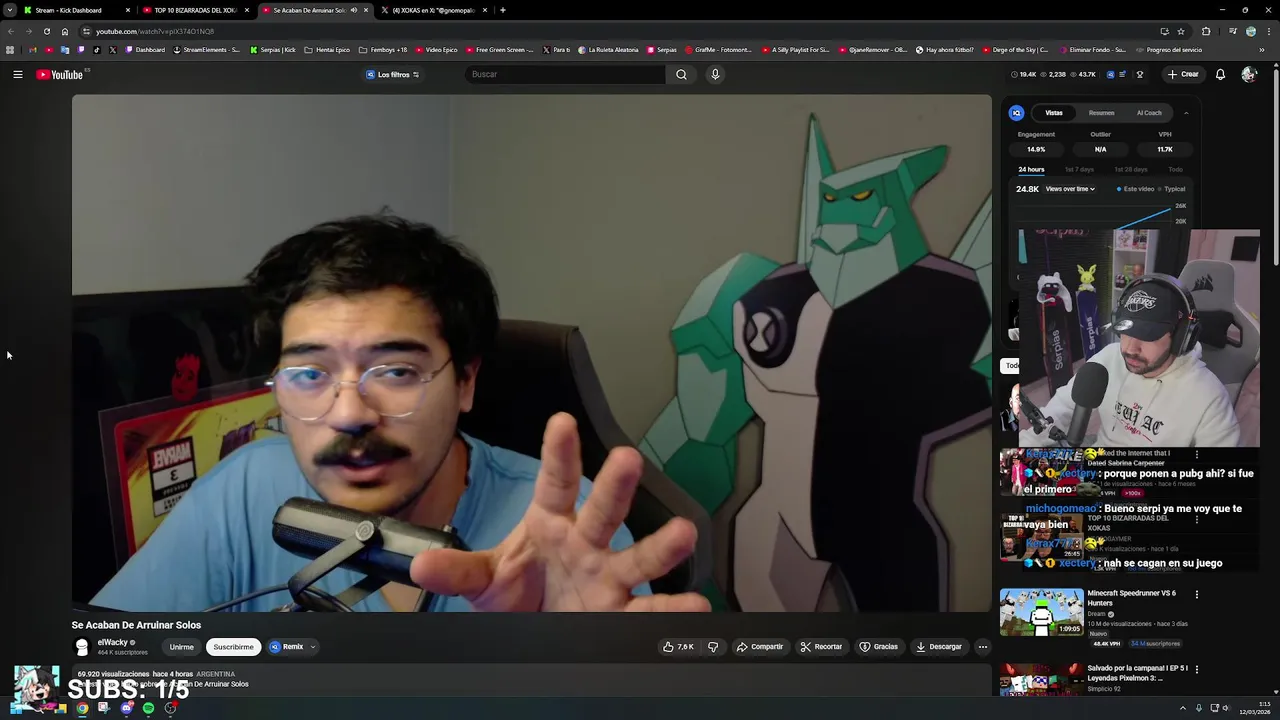Open the more actions ellipsis under video
The width and height of the screenshot is (1280, 720).
[982, 647]
